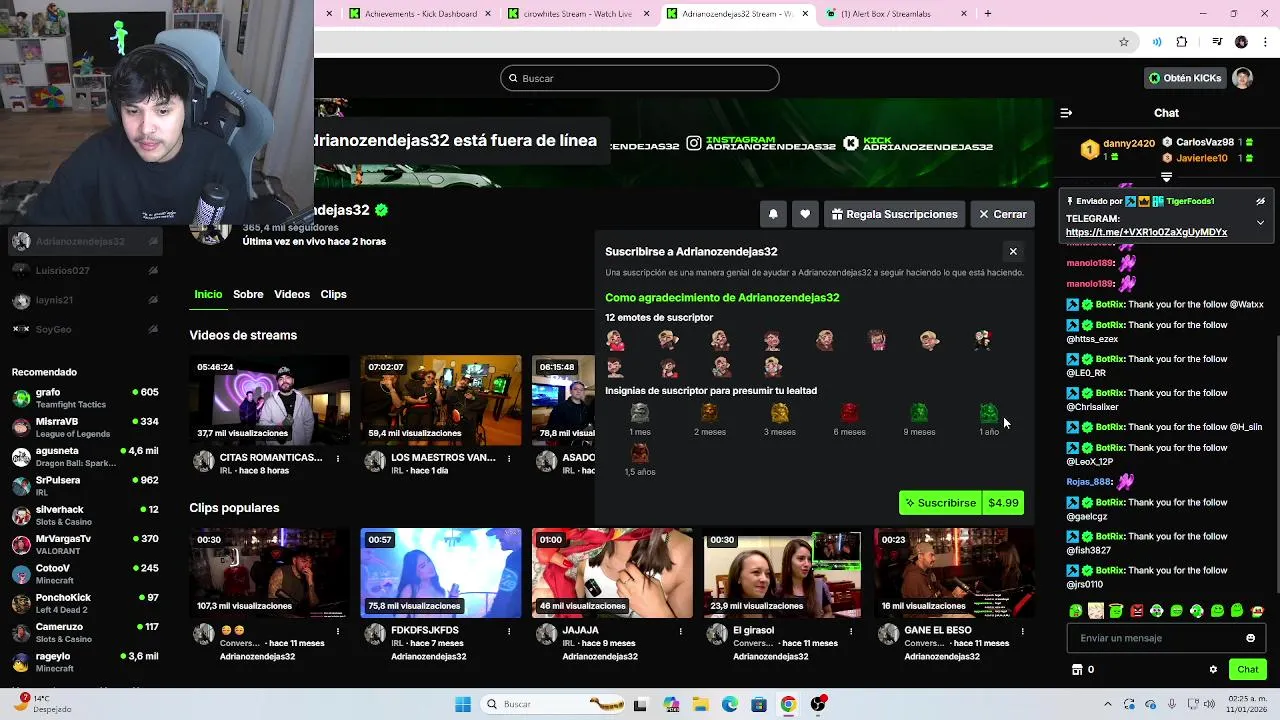1280x720 pixels.
Task: Open options for JAJAJA clip
Action: [x=680, y=632]
